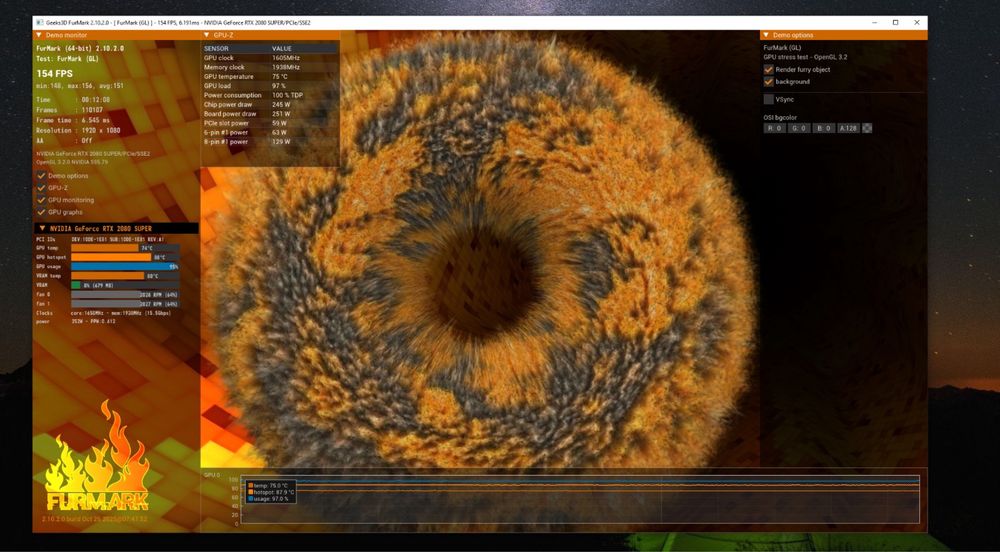This screenshot has width=1000, height=552.
Task: Click the Frame time 6.545 ms line
Action: tap(73, 120)
